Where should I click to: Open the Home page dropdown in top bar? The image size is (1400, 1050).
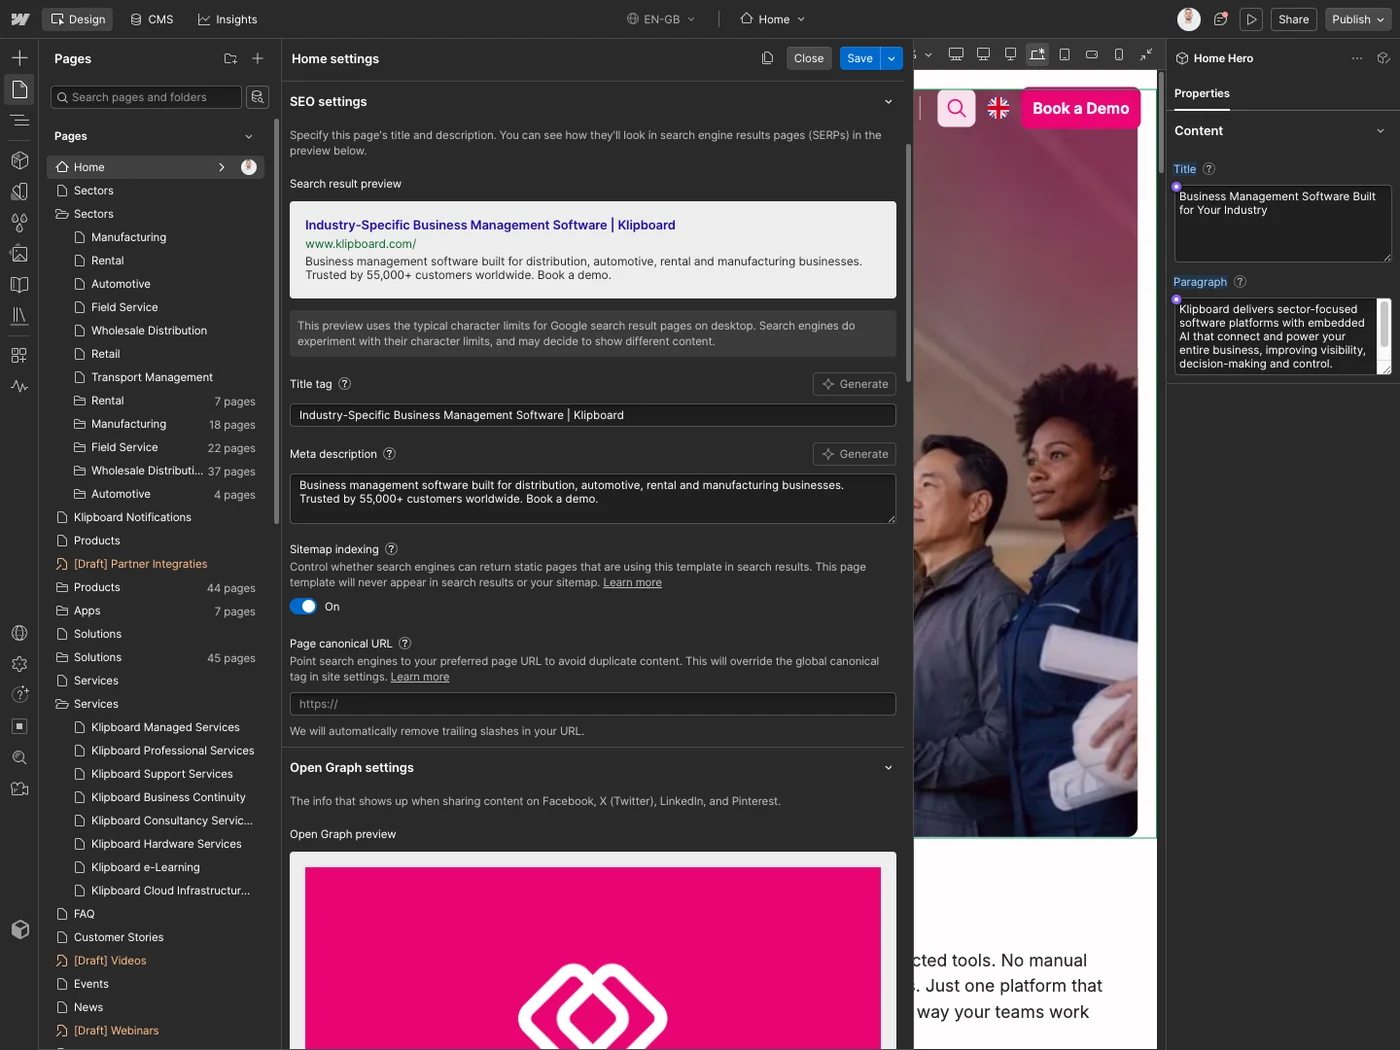[x=772, y=19]
